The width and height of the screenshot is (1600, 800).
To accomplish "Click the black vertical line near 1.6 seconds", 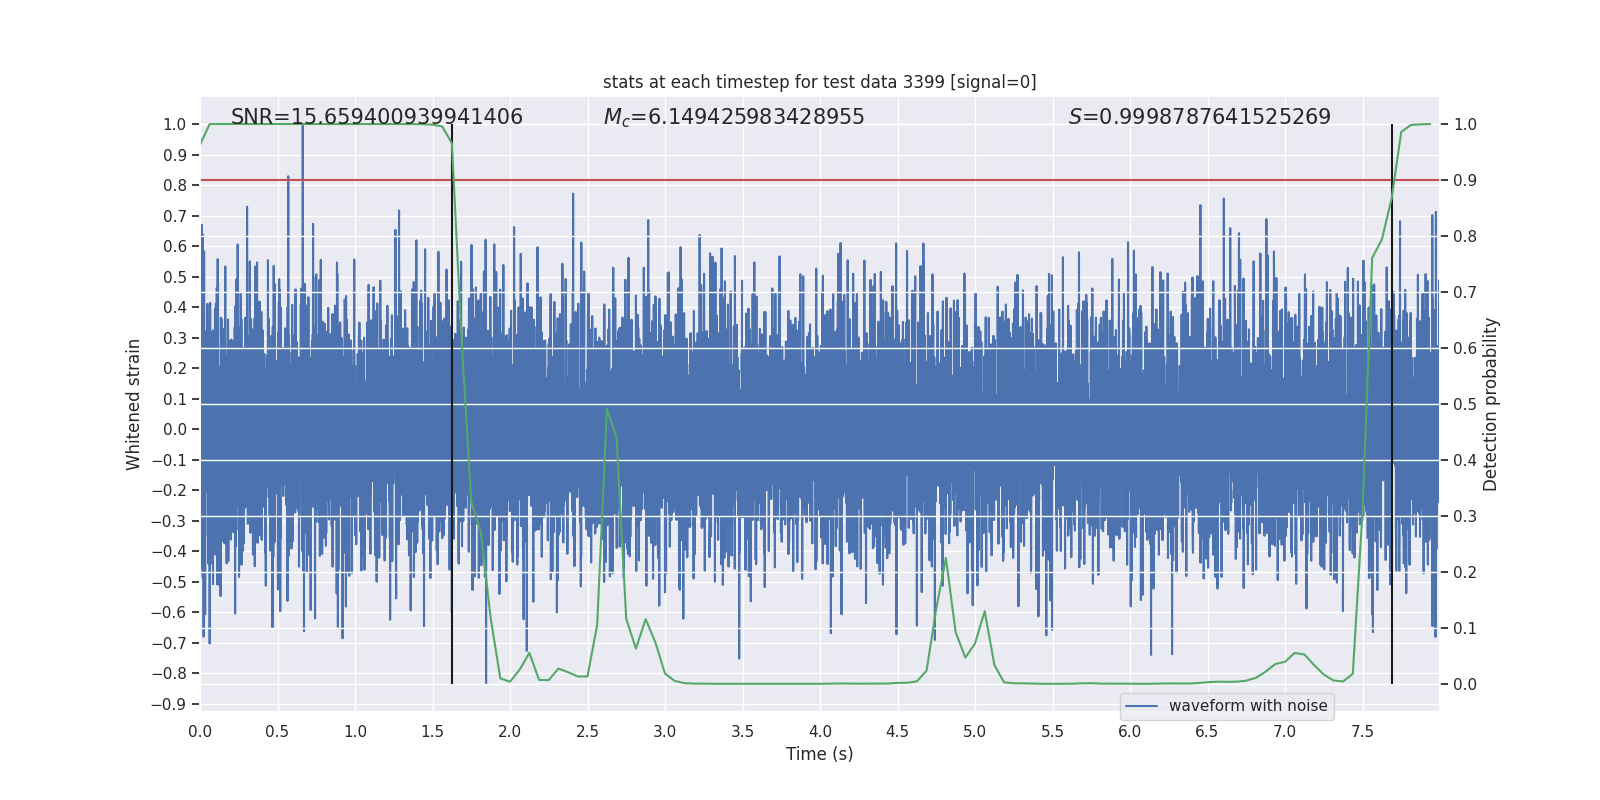I will (452, 400).
